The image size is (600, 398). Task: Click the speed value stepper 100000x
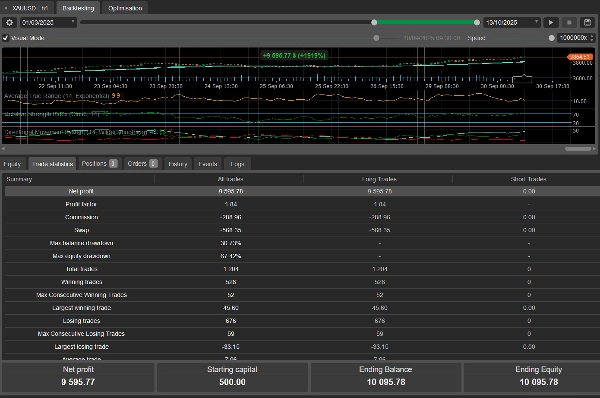pos(576,38)
